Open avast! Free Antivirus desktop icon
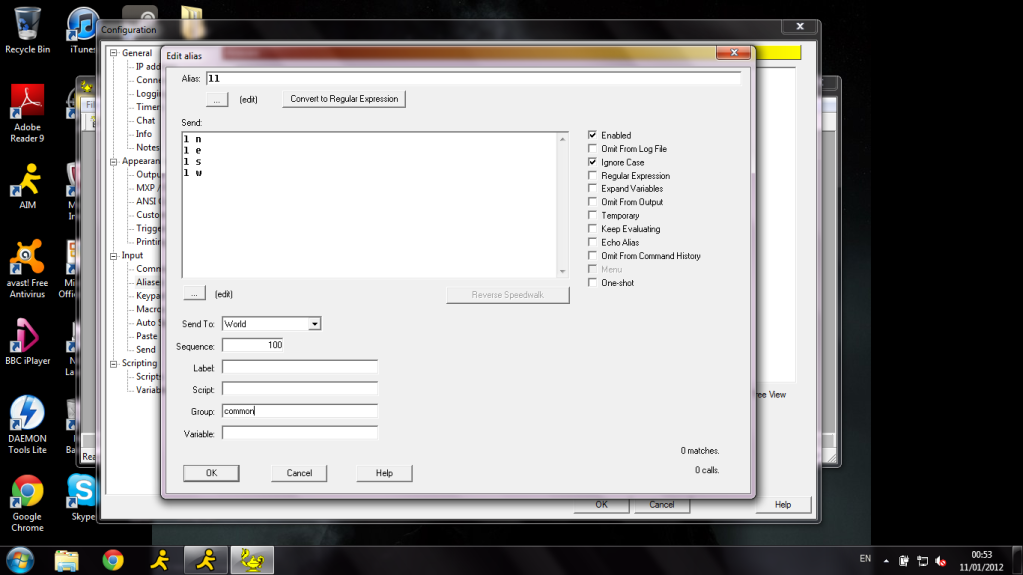This screenshot has height=575, width=1023. (x=27, y=269)
